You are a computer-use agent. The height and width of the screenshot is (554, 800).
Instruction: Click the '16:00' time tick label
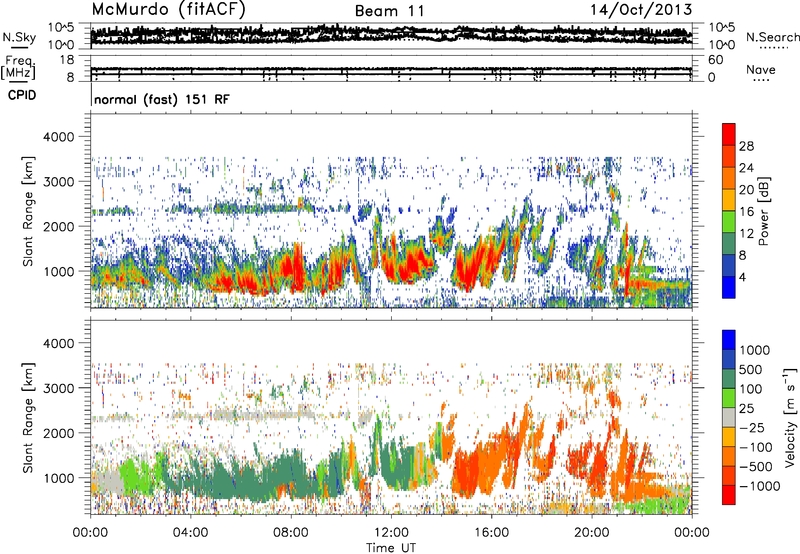point(491,533)
